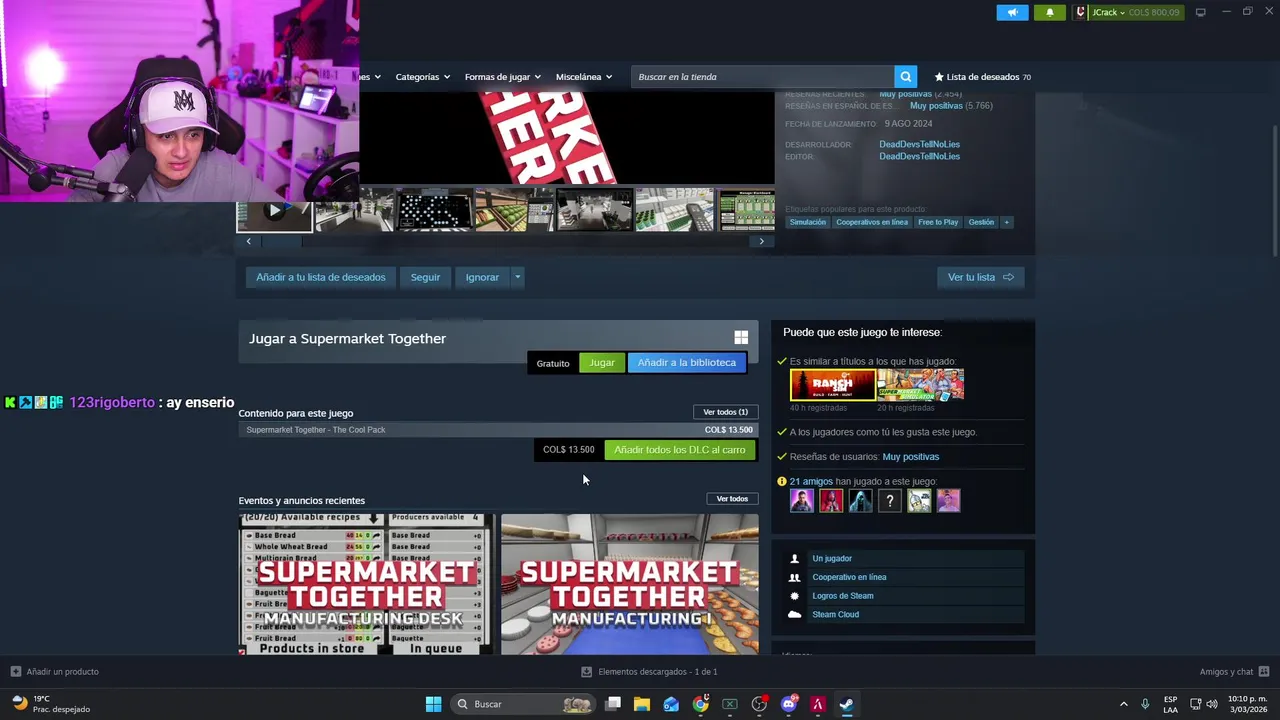Viewport: 1280px width, 720px height.
Task: Open Manufacturing I announcement image
Action: pos(629,585)
